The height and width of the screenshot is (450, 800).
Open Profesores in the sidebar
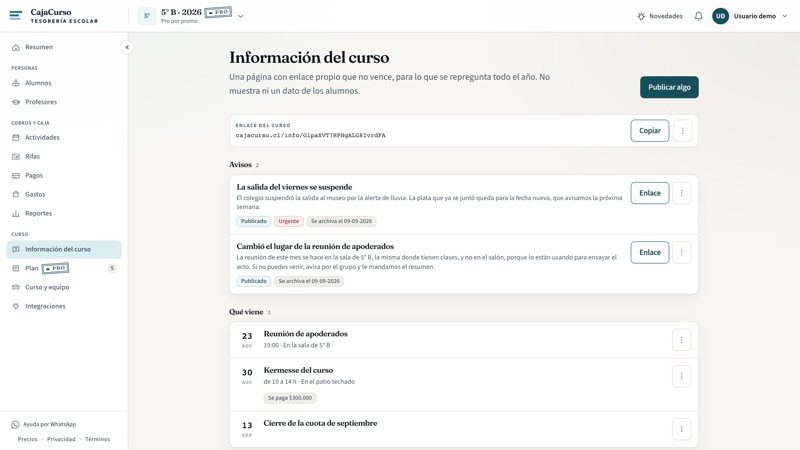[64, 102]
